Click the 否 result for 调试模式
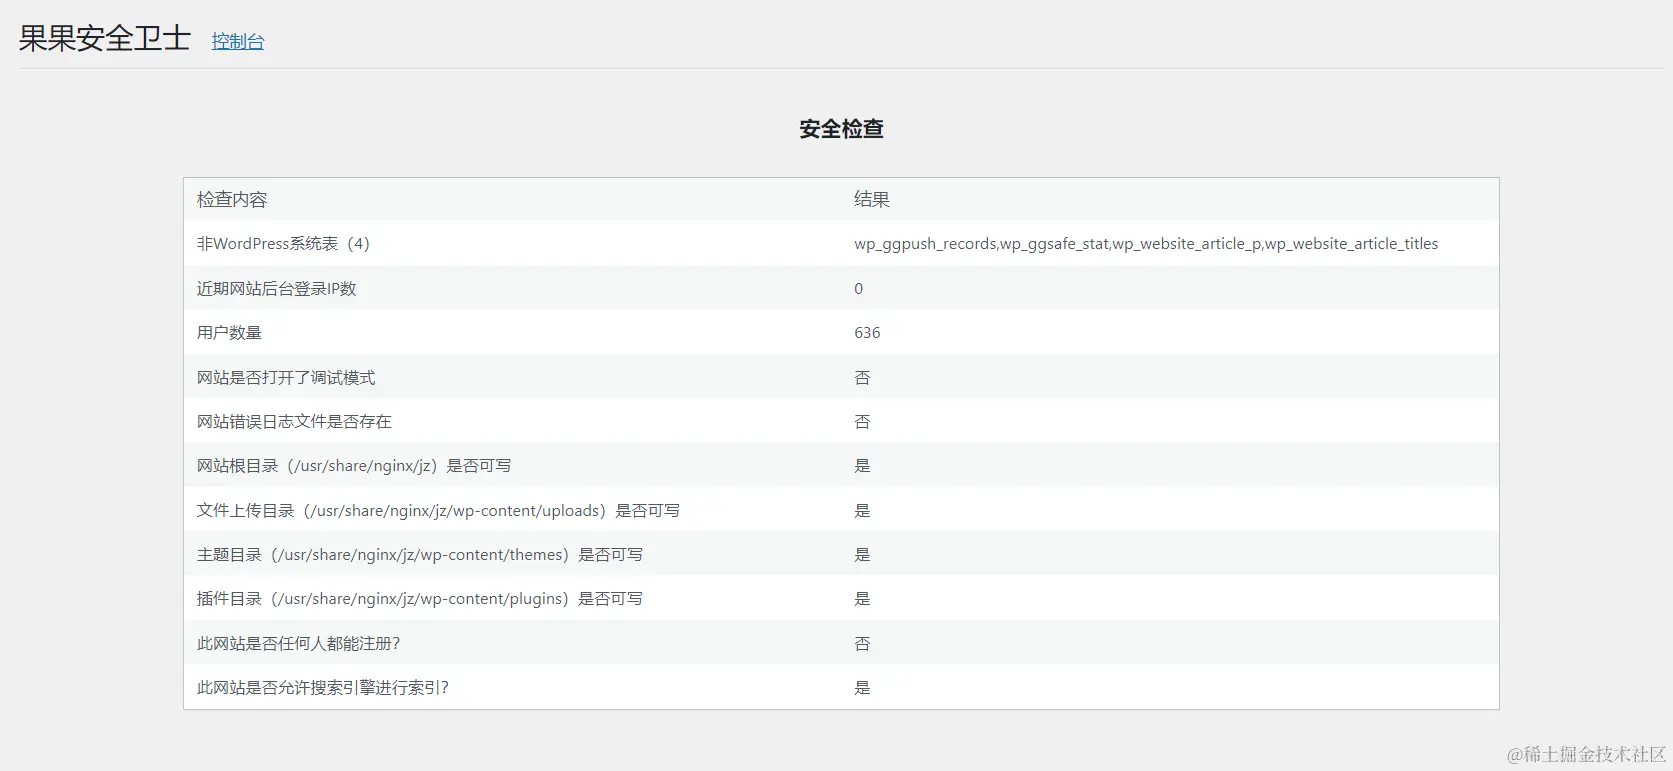 coord(862,378)
